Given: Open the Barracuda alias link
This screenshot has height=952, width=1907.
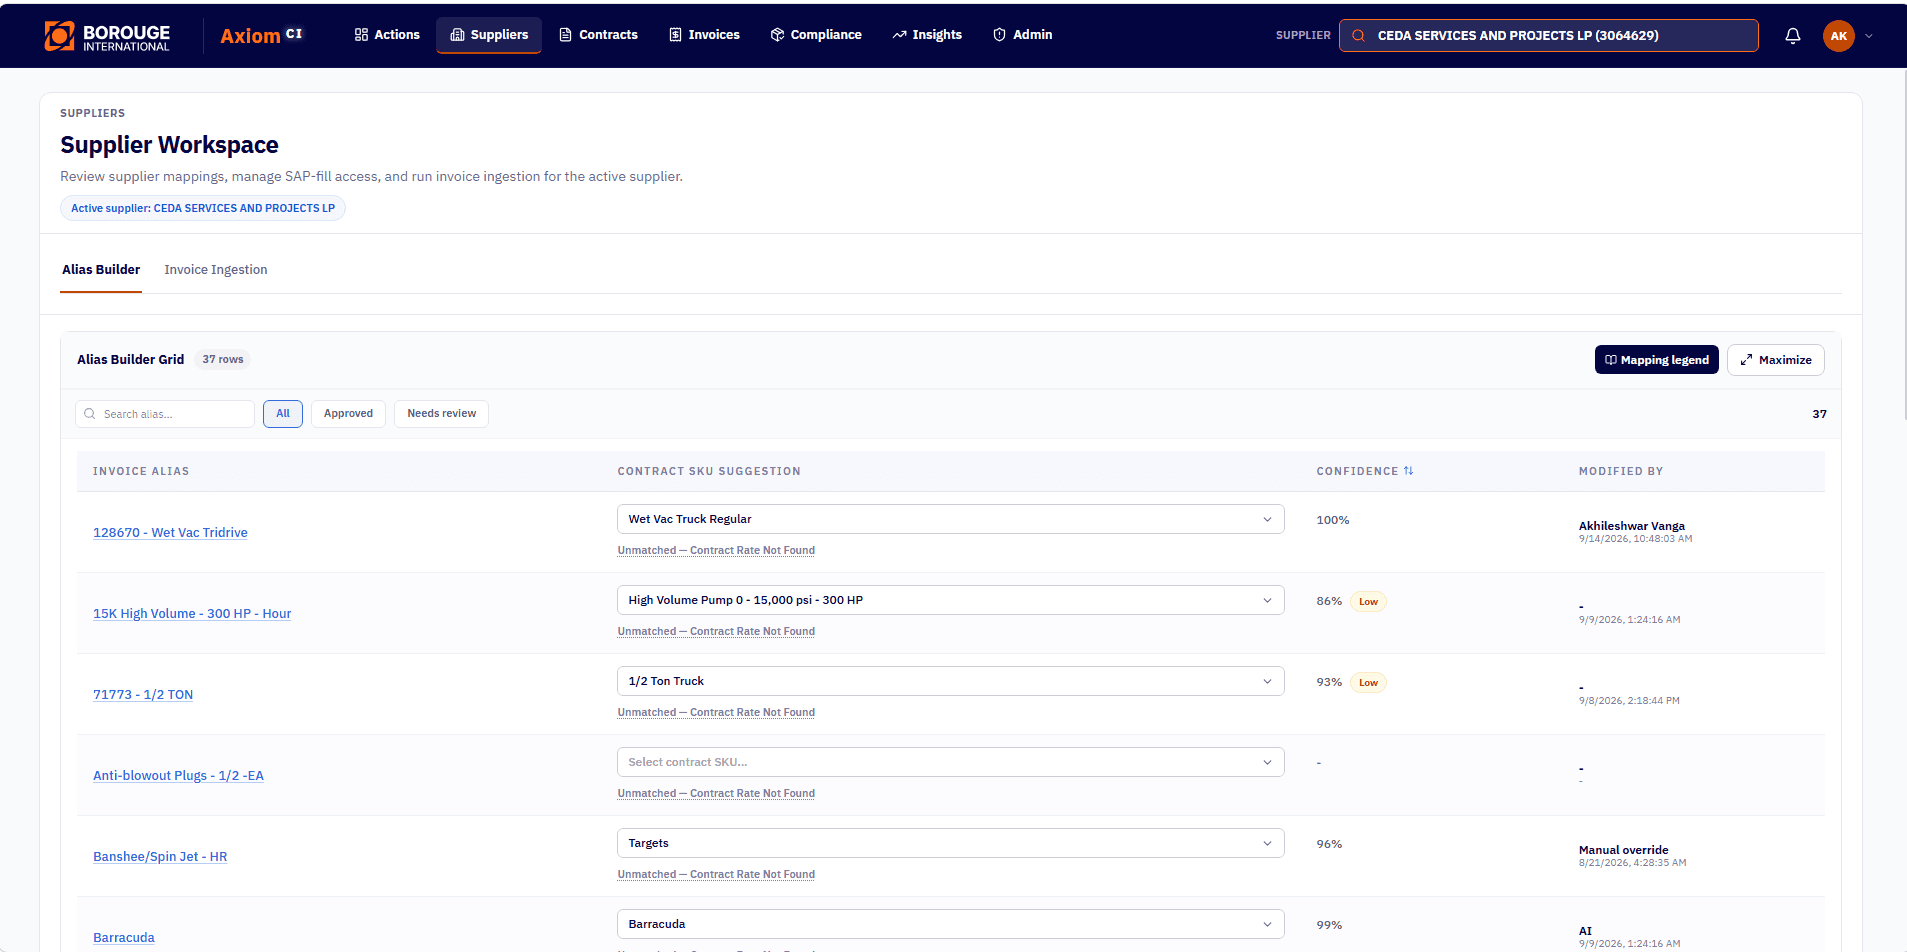Looking at the screenshot, I should coord(124,938).
